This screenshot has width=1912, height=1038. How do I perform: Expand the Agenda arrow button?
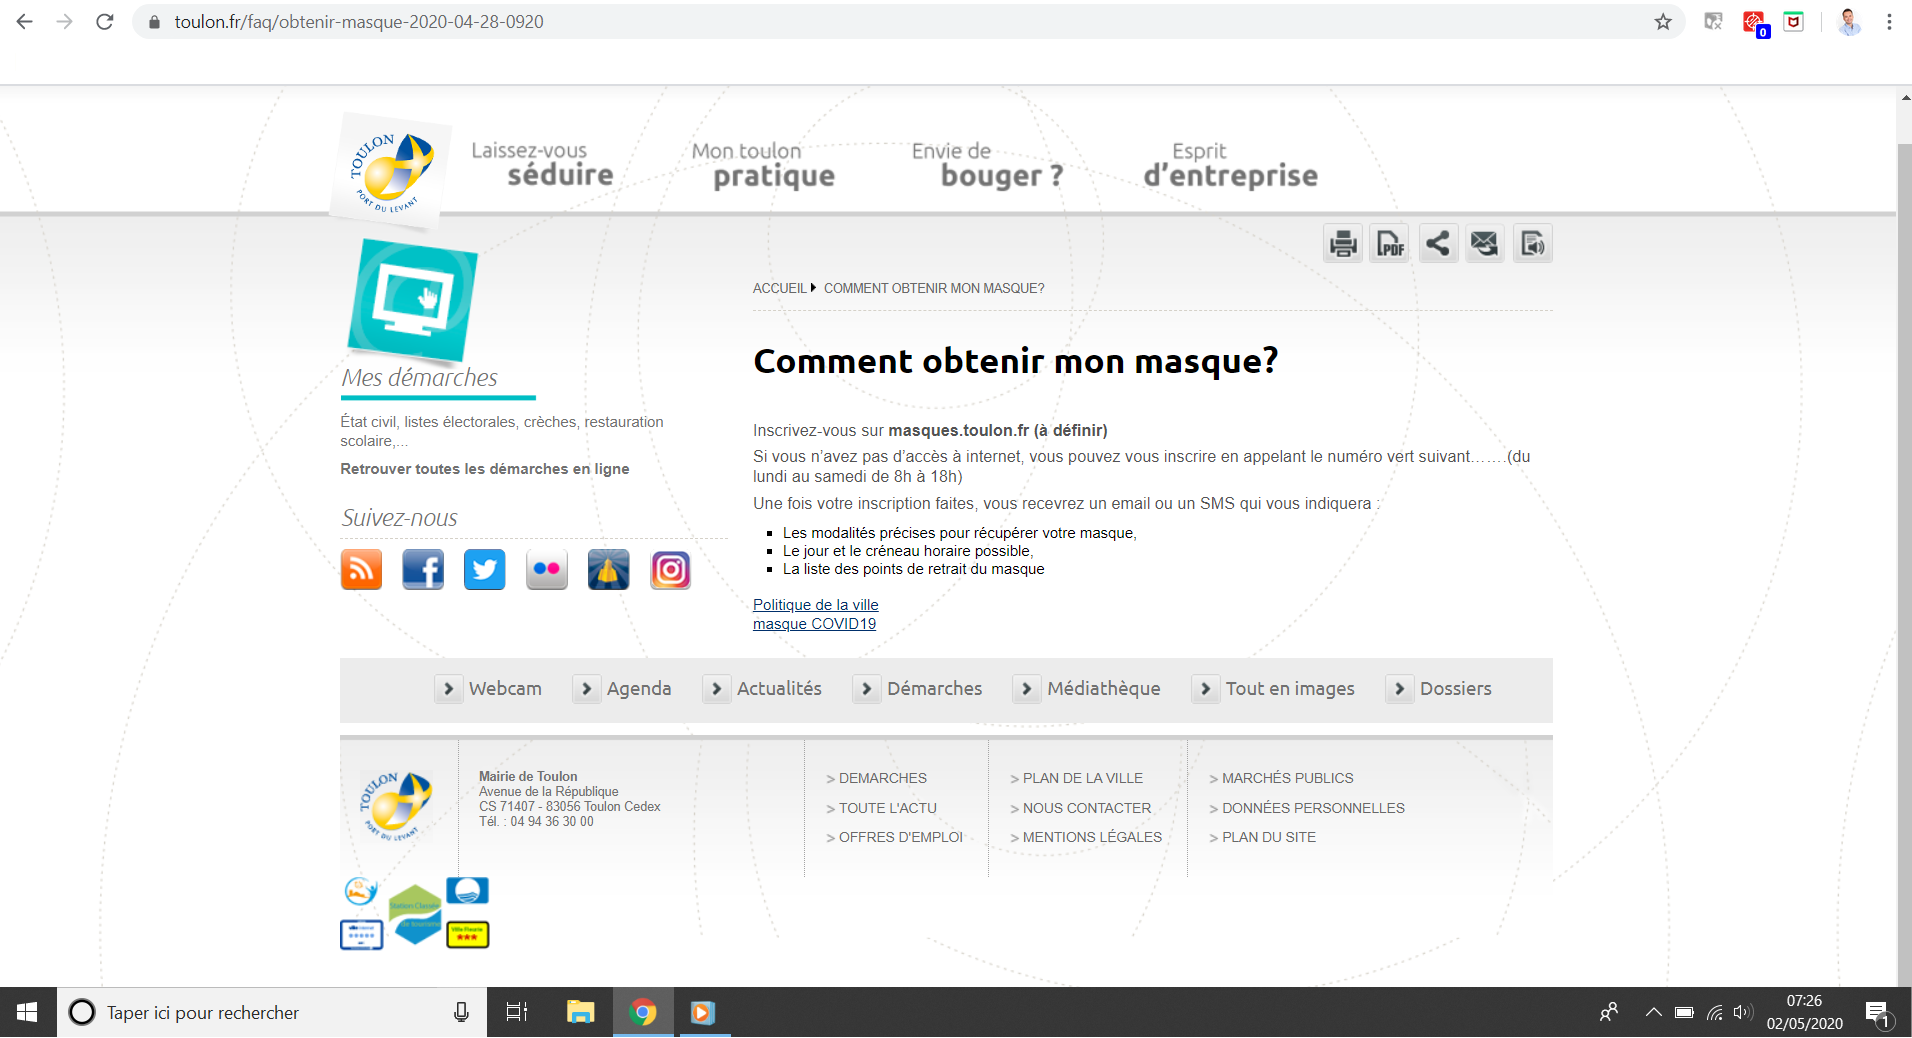click(587, 689)
